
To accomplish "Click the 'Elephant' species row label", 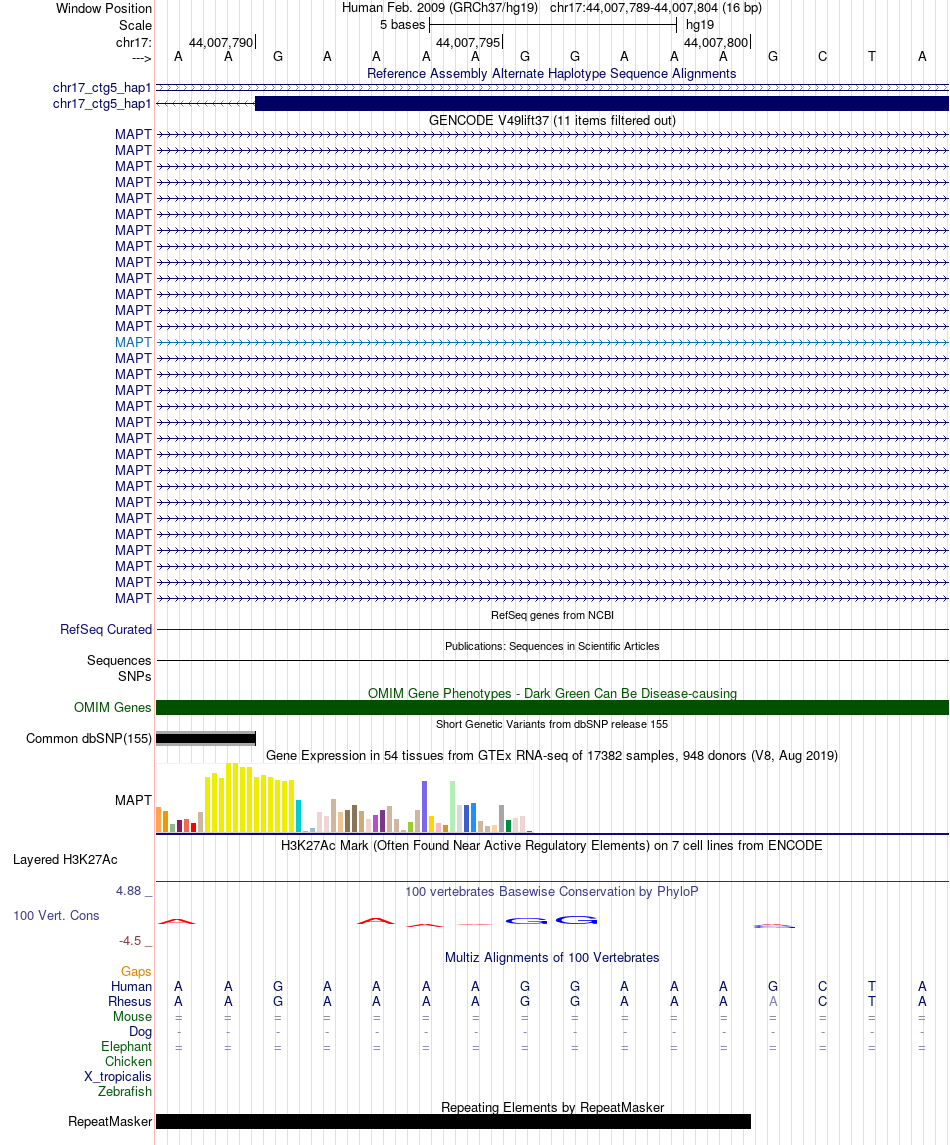I will tap(126, 1046).
